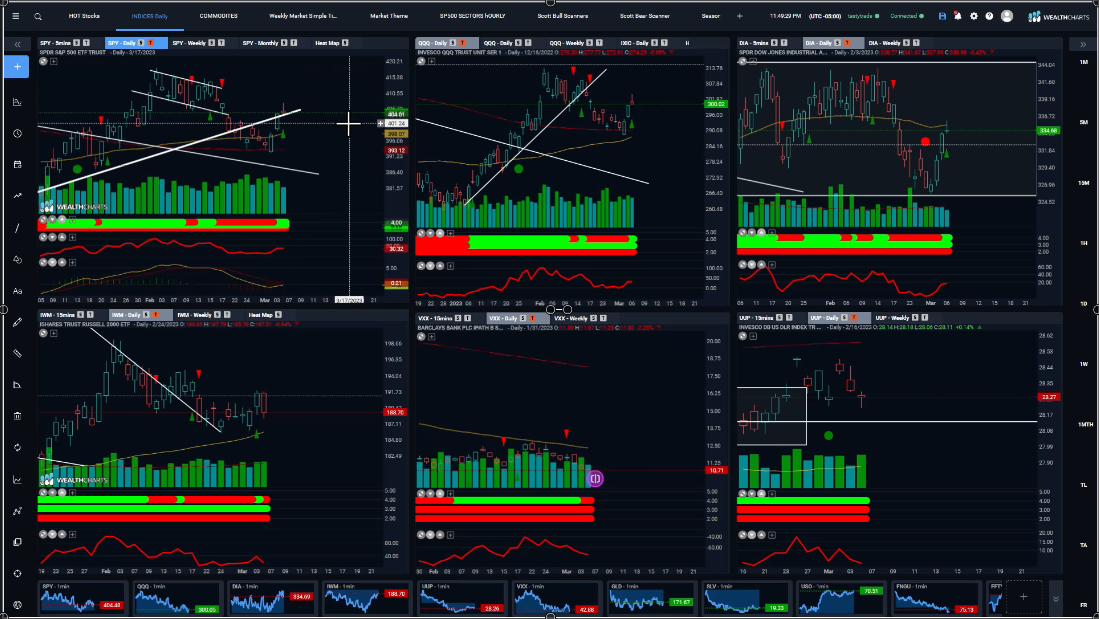The width and height of the screenshot is (1099, 619).
Task: Open the COMMODITIES workspace tab
Action: click(x=219, y=16)
